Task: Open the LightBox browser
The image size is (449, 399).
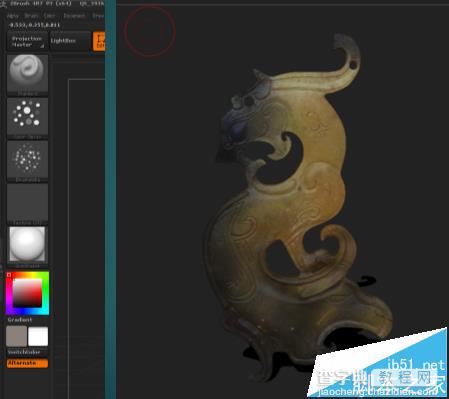Action: (70, 41)
